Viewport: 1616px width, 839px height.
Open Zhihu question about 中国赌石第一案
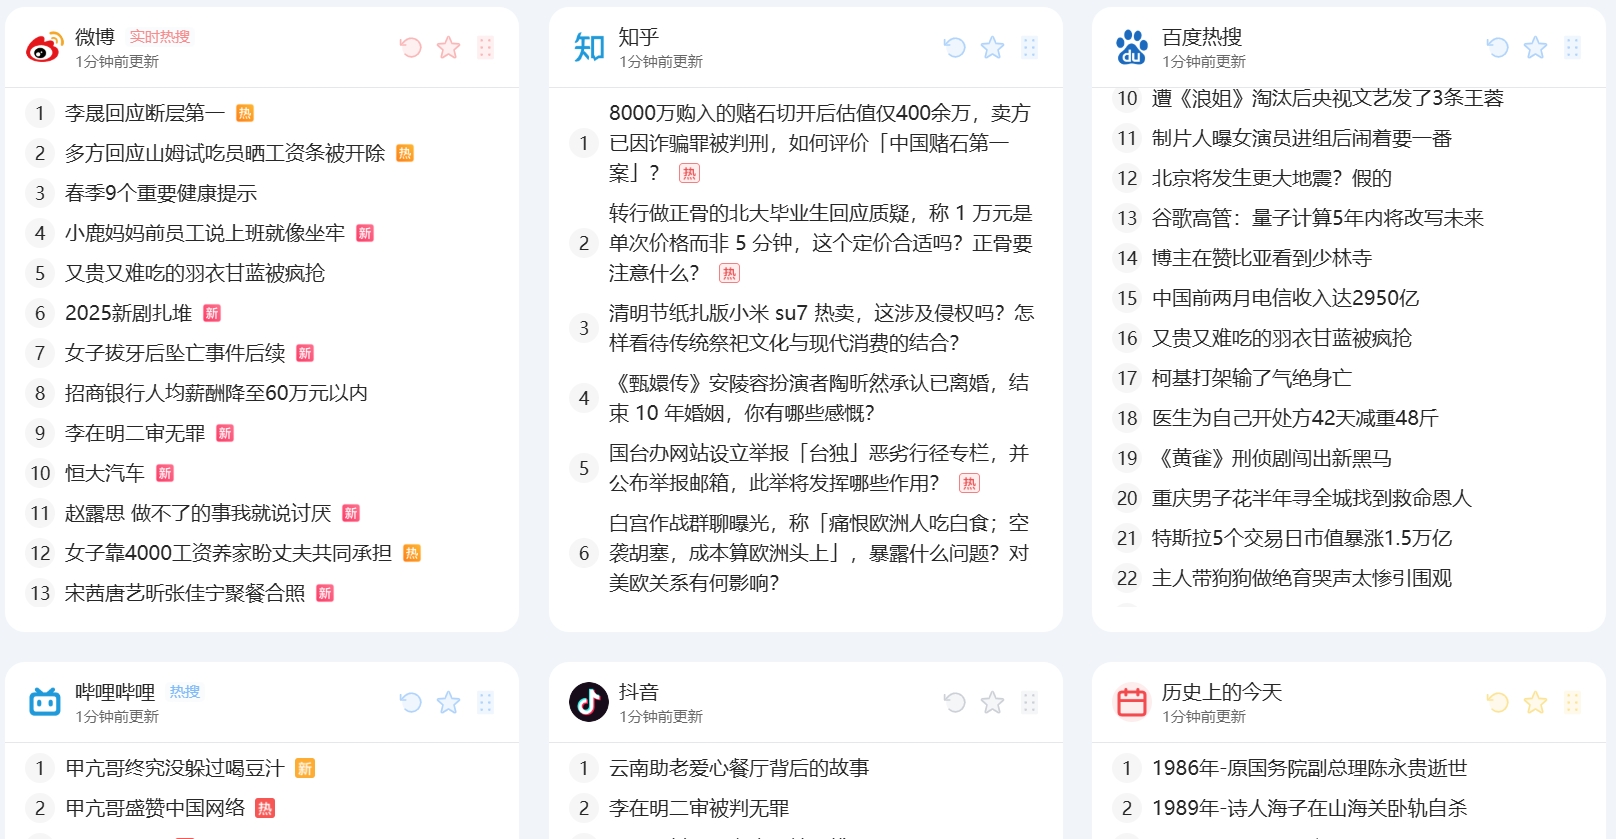820,143
